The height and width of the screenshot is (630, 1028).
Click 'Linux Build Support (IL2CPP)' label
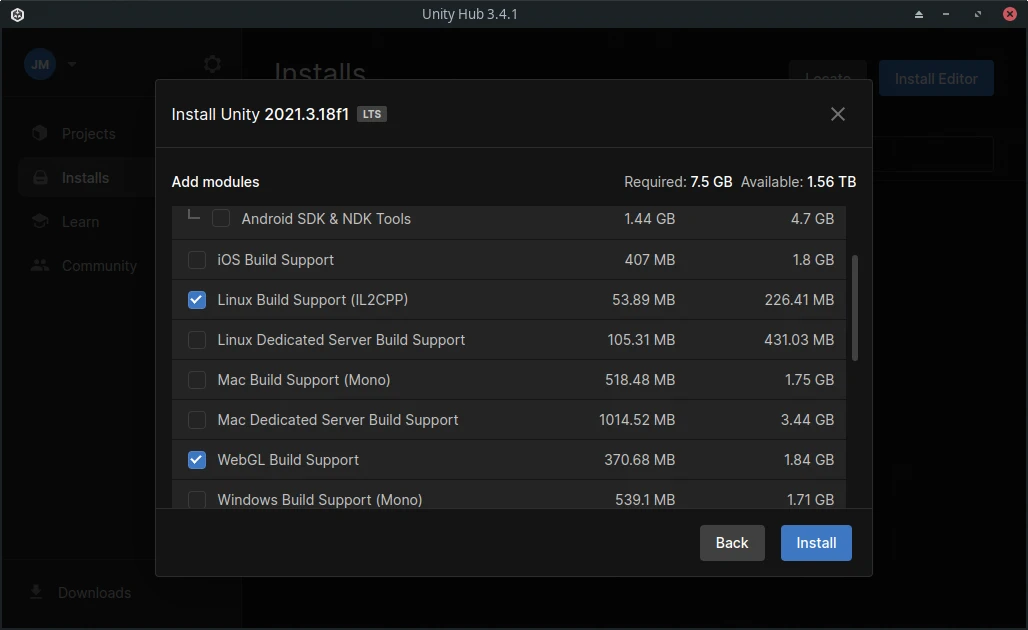[313, 300]
